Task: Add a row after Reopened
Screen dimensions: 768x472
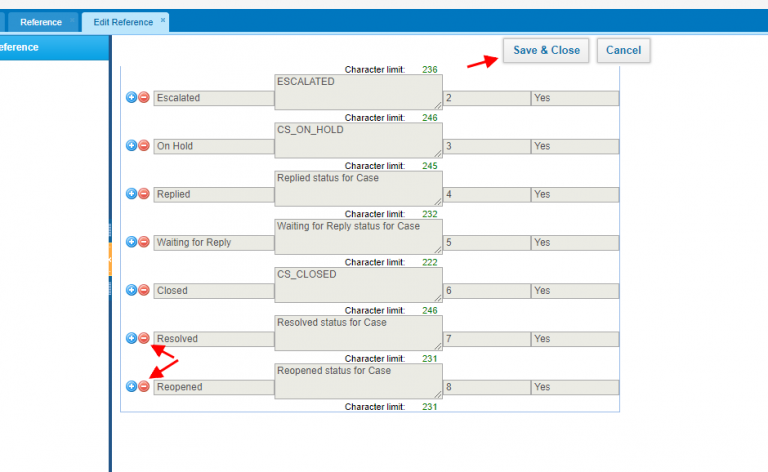Action: click(x=131, y=386)
